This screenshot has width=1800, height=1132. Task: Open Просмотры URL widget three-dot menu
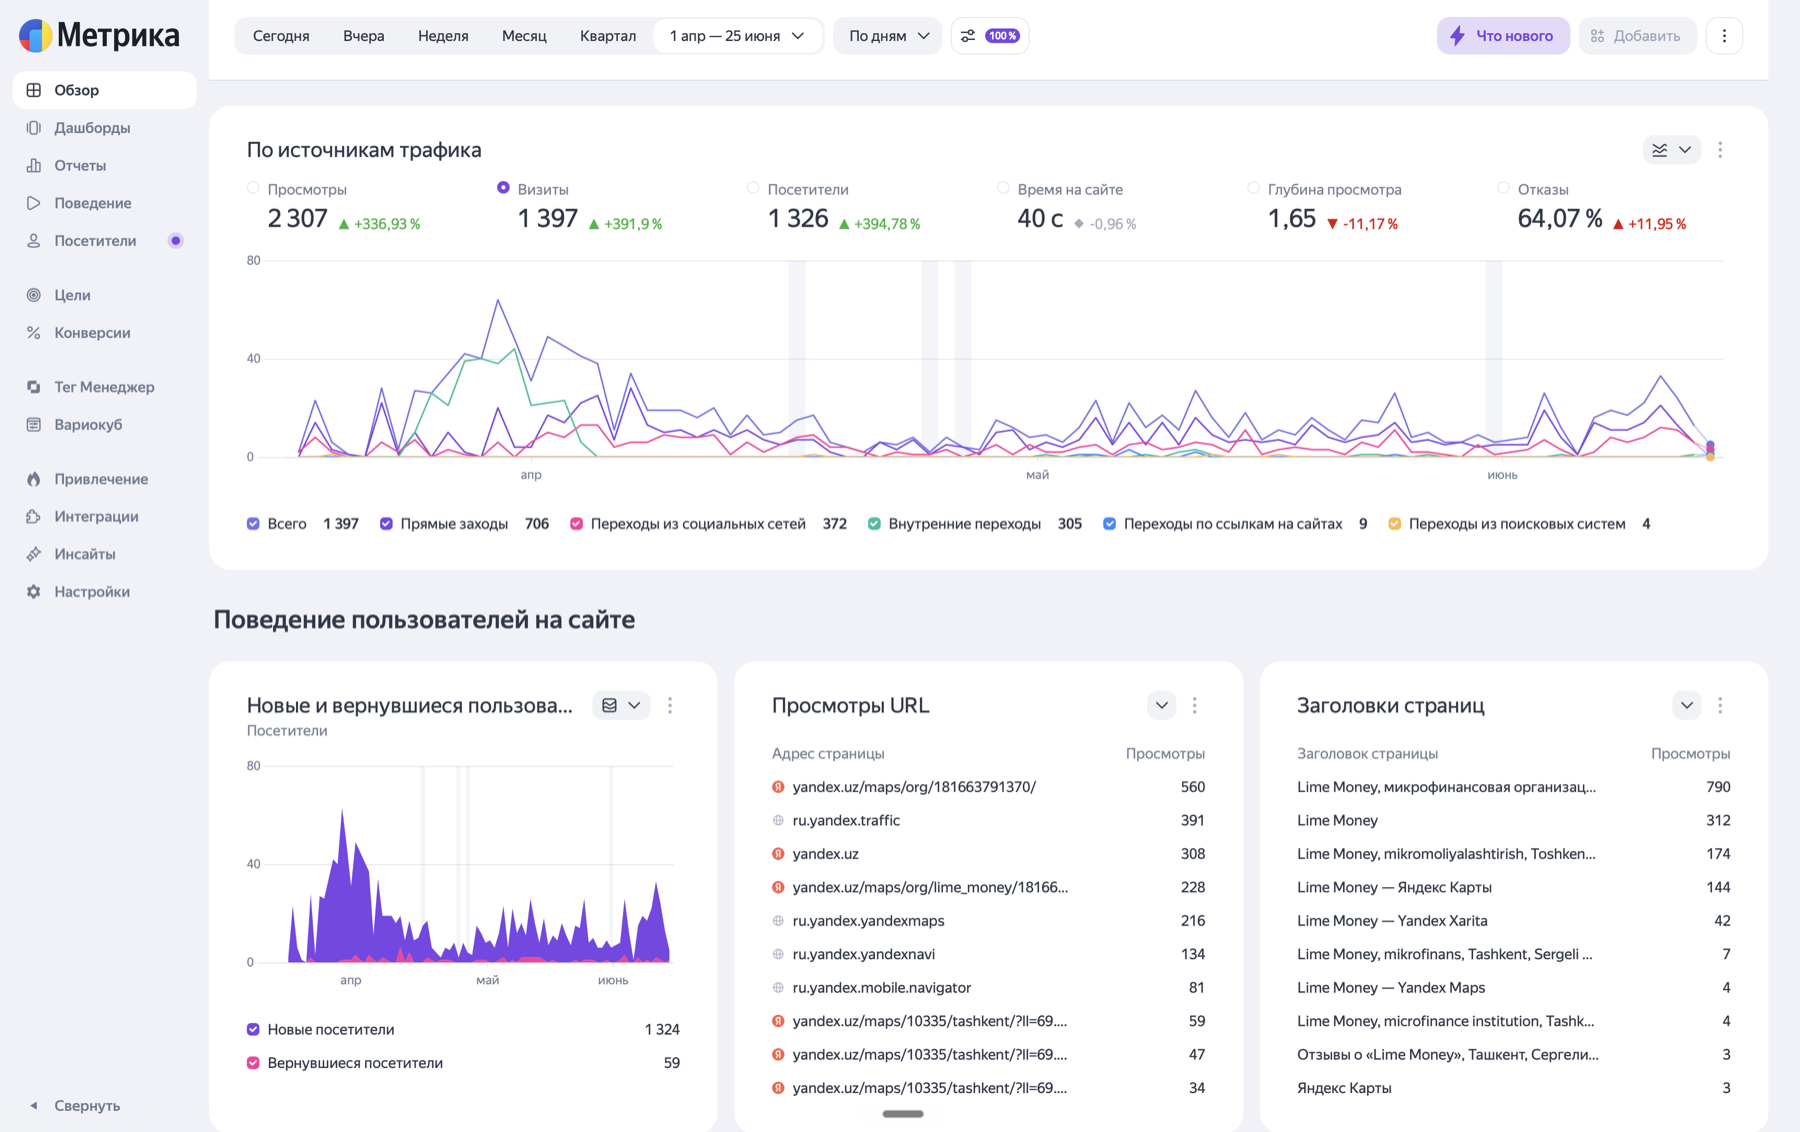click(x=1195, y=705)
